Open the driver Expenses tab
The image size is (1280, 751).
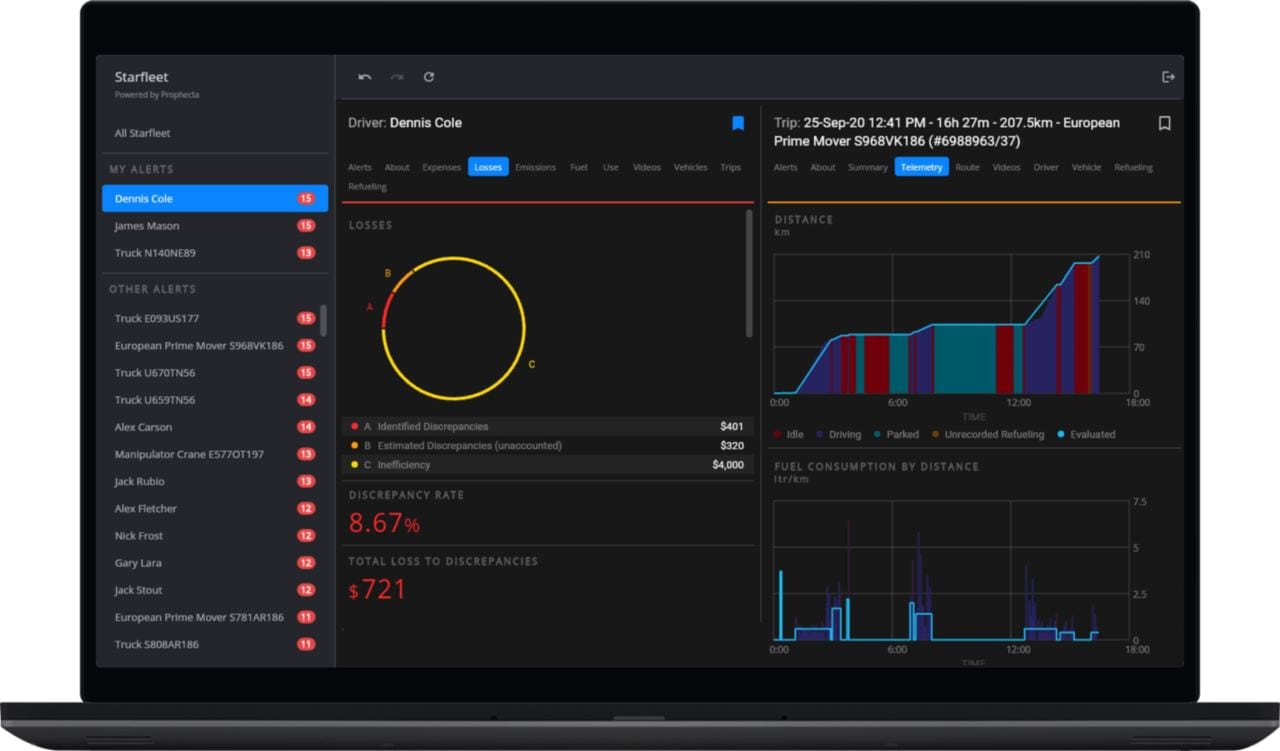pos(441,167)
